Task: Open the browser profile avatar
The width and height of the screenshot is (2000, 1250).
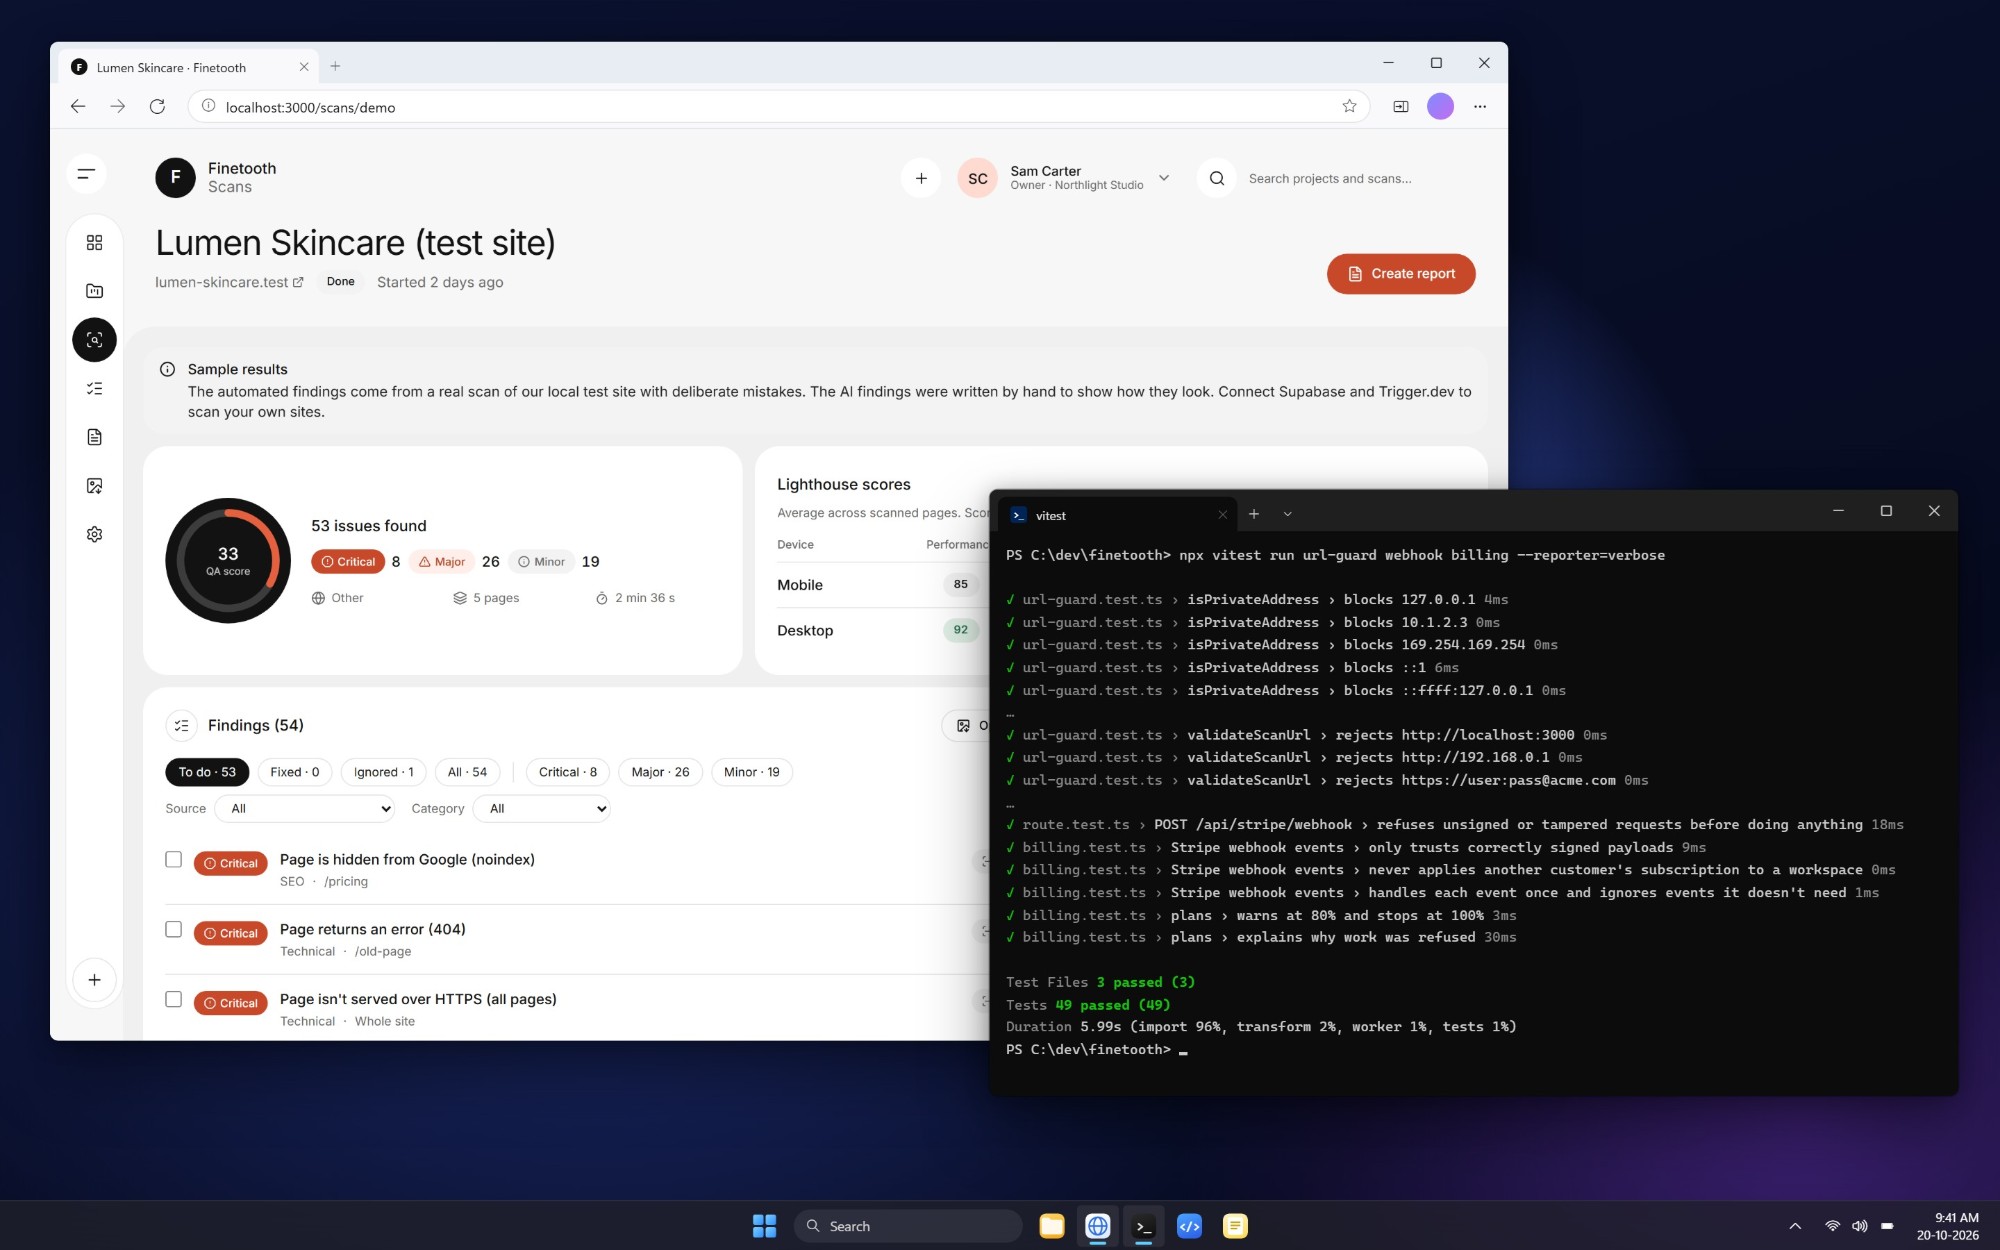Action: pyautogui.click(x=1440, y=106)
